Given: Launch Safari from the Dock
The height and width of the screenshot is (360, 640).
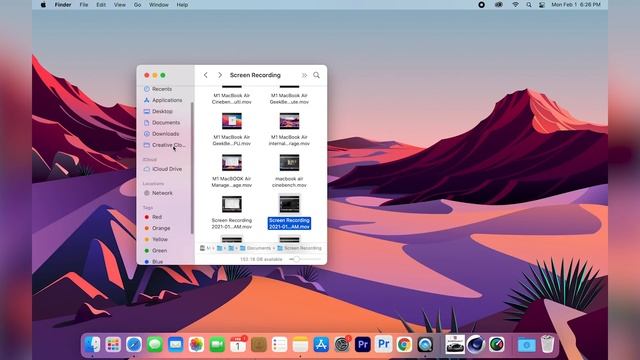Looking at the screenshot, I should [134, 344].
